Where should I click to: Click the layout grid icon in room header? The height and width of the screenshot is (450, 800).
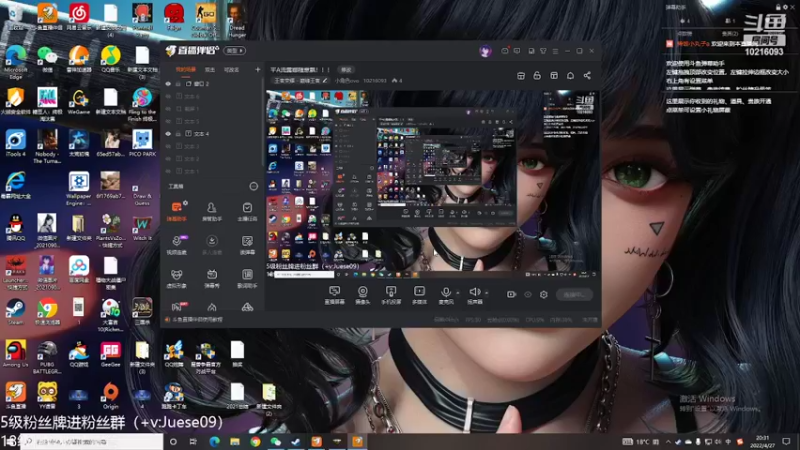554,76
